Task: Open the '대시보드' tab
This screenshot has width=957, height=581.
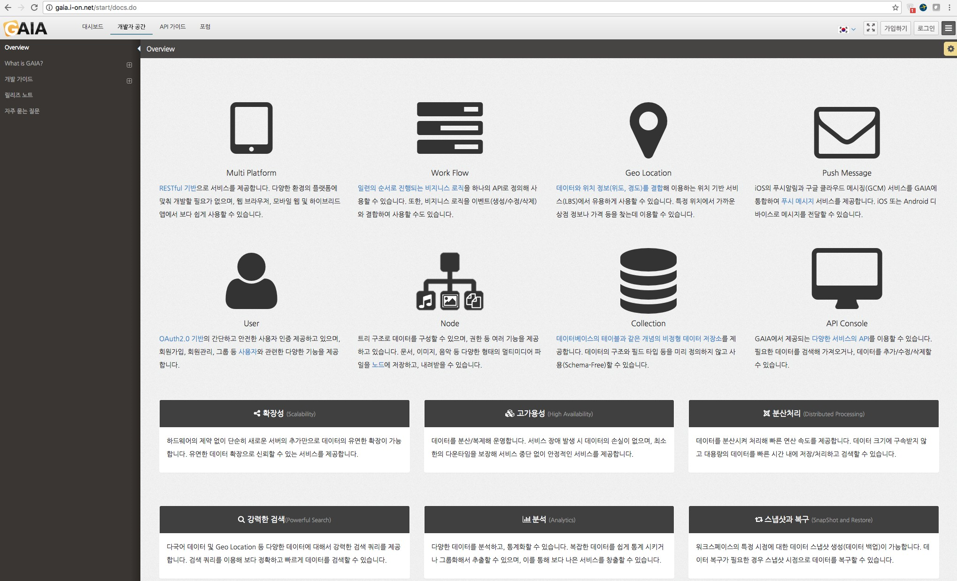Action: 92,27
